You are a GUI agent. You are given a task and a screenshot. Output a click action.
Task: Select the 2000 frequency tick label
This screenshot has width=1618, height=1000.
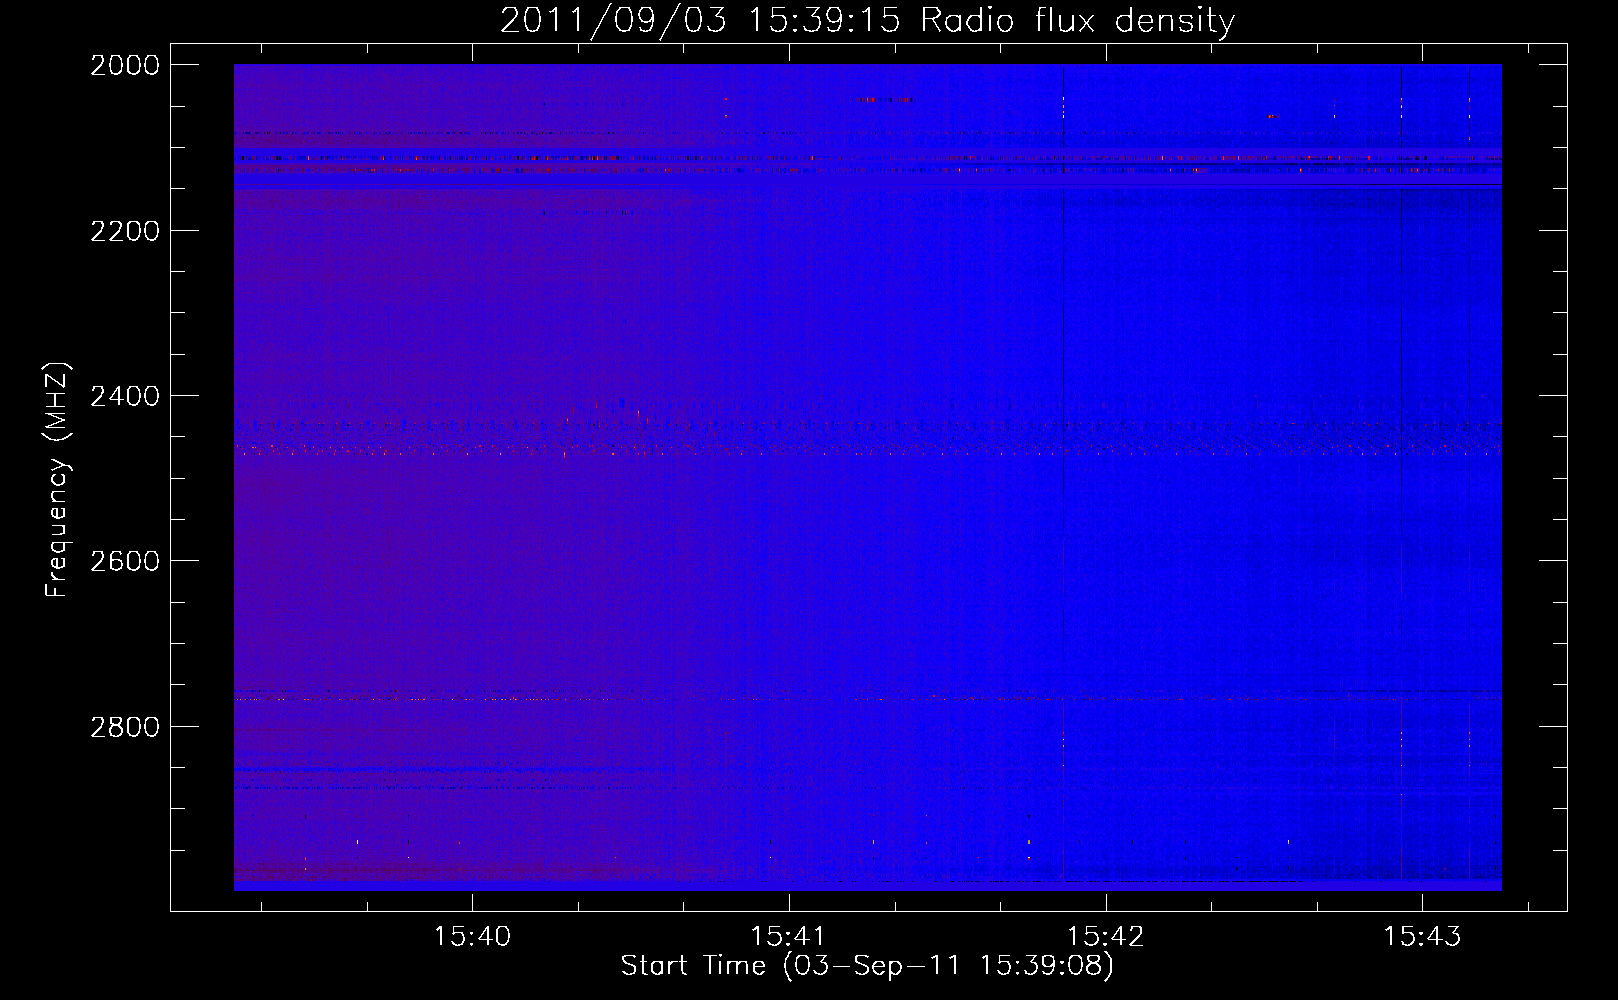point(125,65)
